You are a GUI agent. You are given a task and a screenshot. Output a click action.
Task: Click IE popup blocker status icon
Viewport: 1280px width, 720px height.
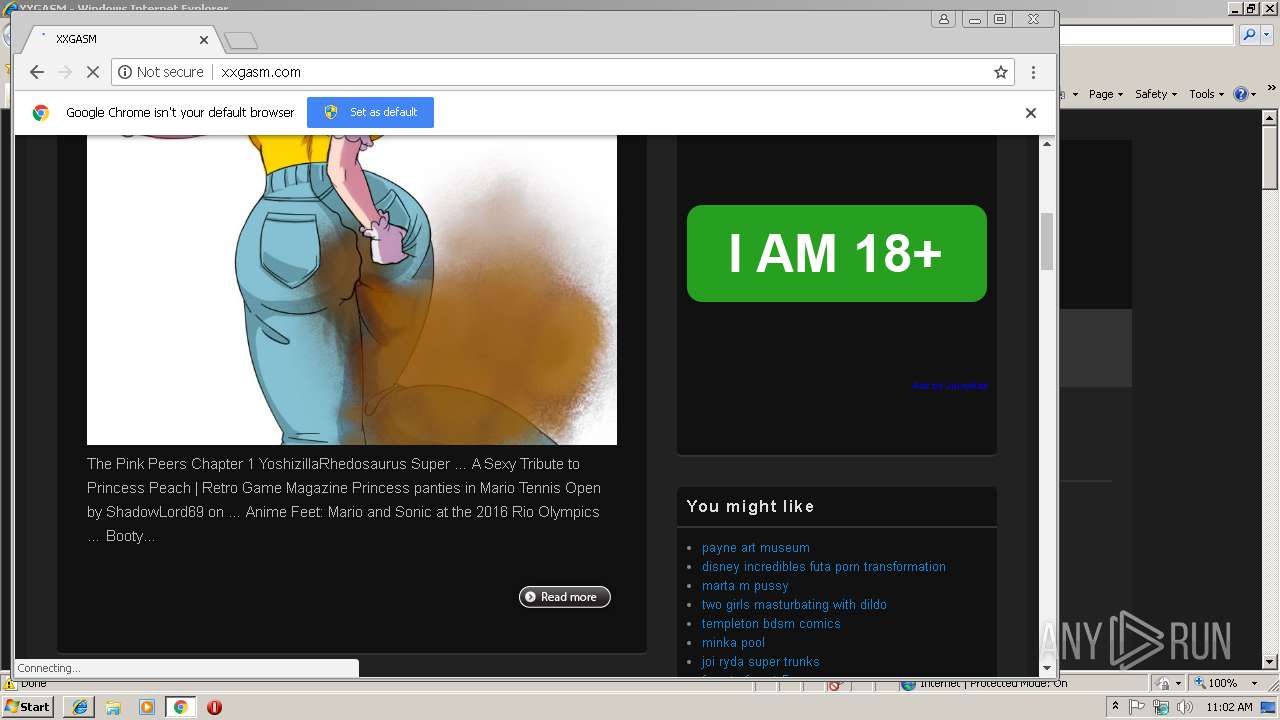835,685
